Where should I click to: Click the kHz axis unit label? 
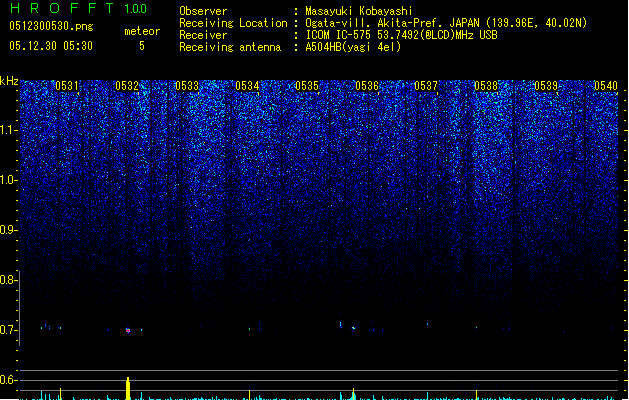[x=9, y=81]
